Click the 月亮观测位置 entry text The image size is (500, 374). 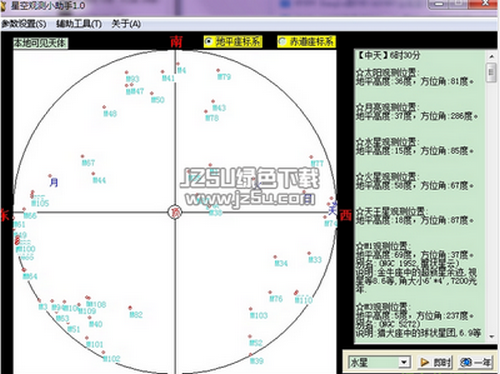pos(387,107)
